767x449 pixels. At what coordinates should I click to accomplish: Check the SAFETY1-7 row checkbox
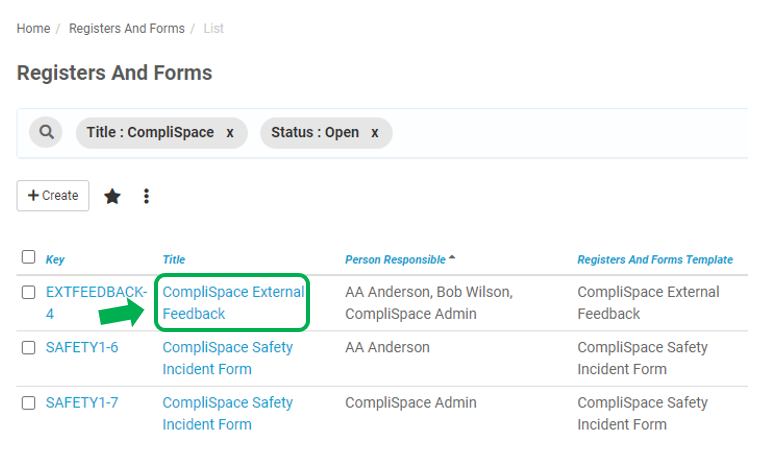coord(28,403)
